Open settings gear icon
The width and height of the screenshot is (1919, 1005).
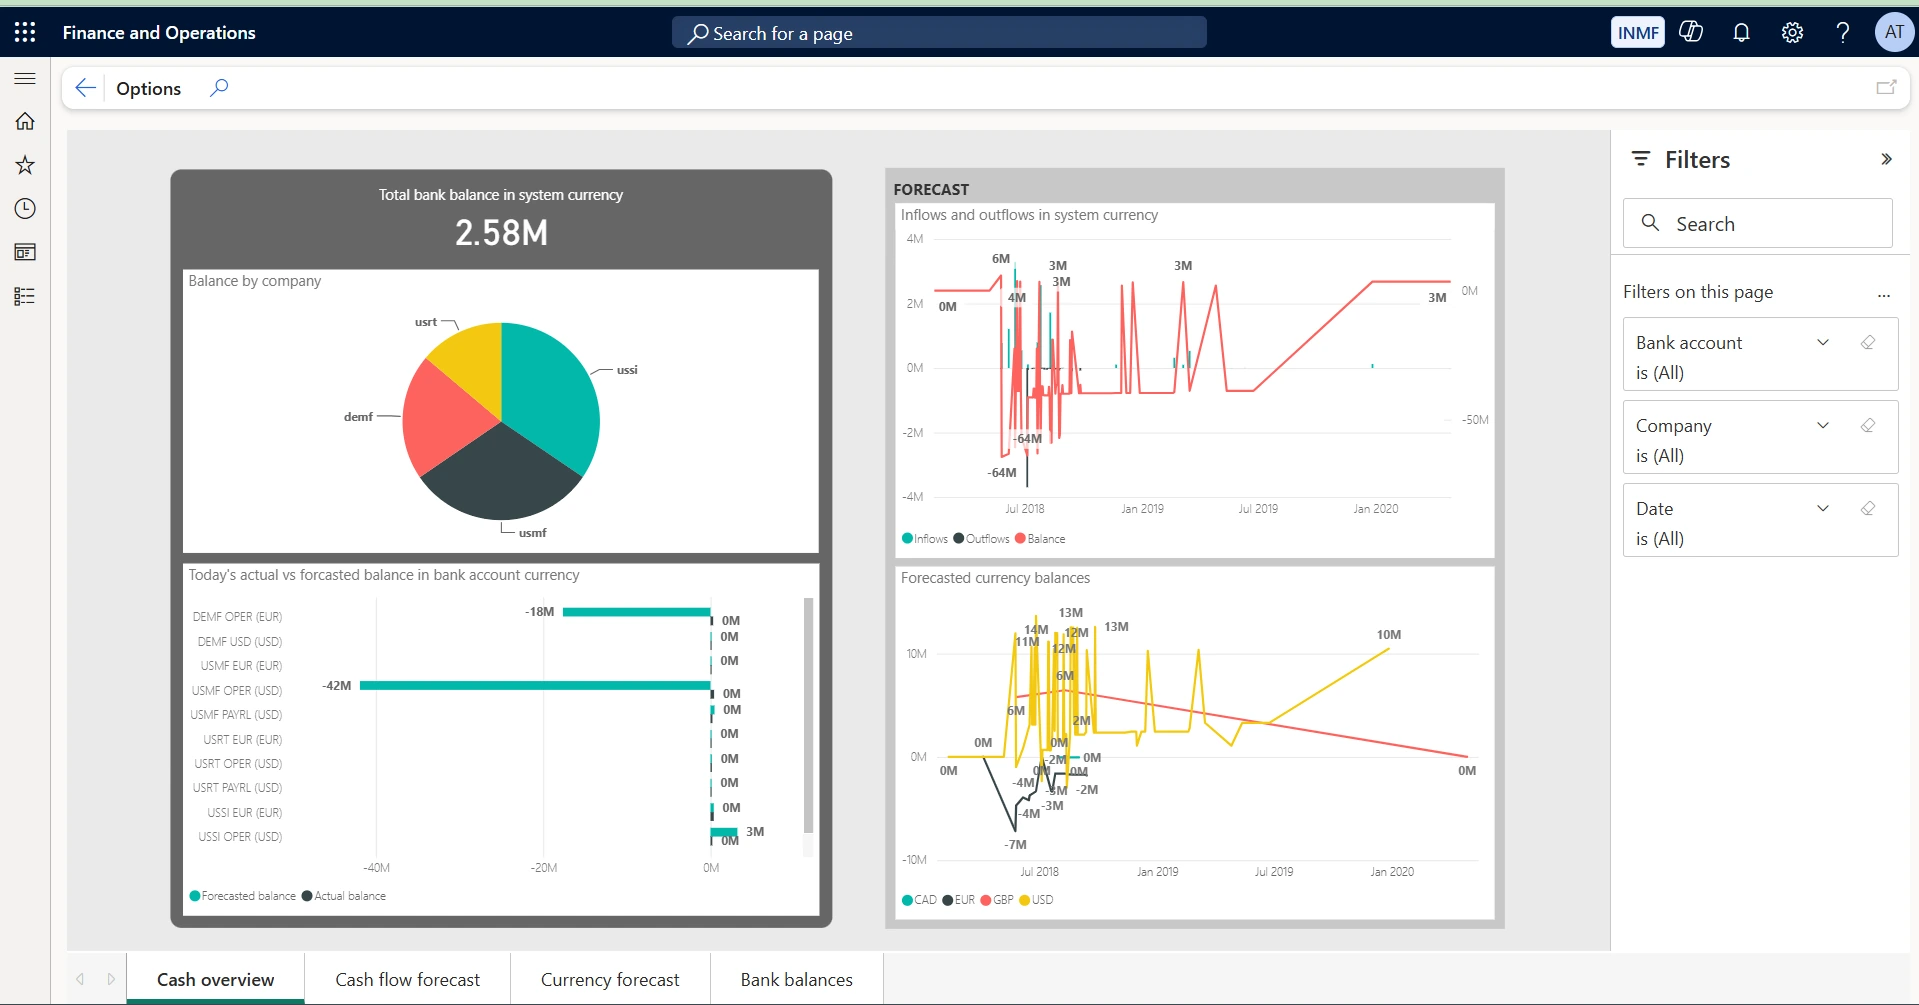tap(1792, 32)
